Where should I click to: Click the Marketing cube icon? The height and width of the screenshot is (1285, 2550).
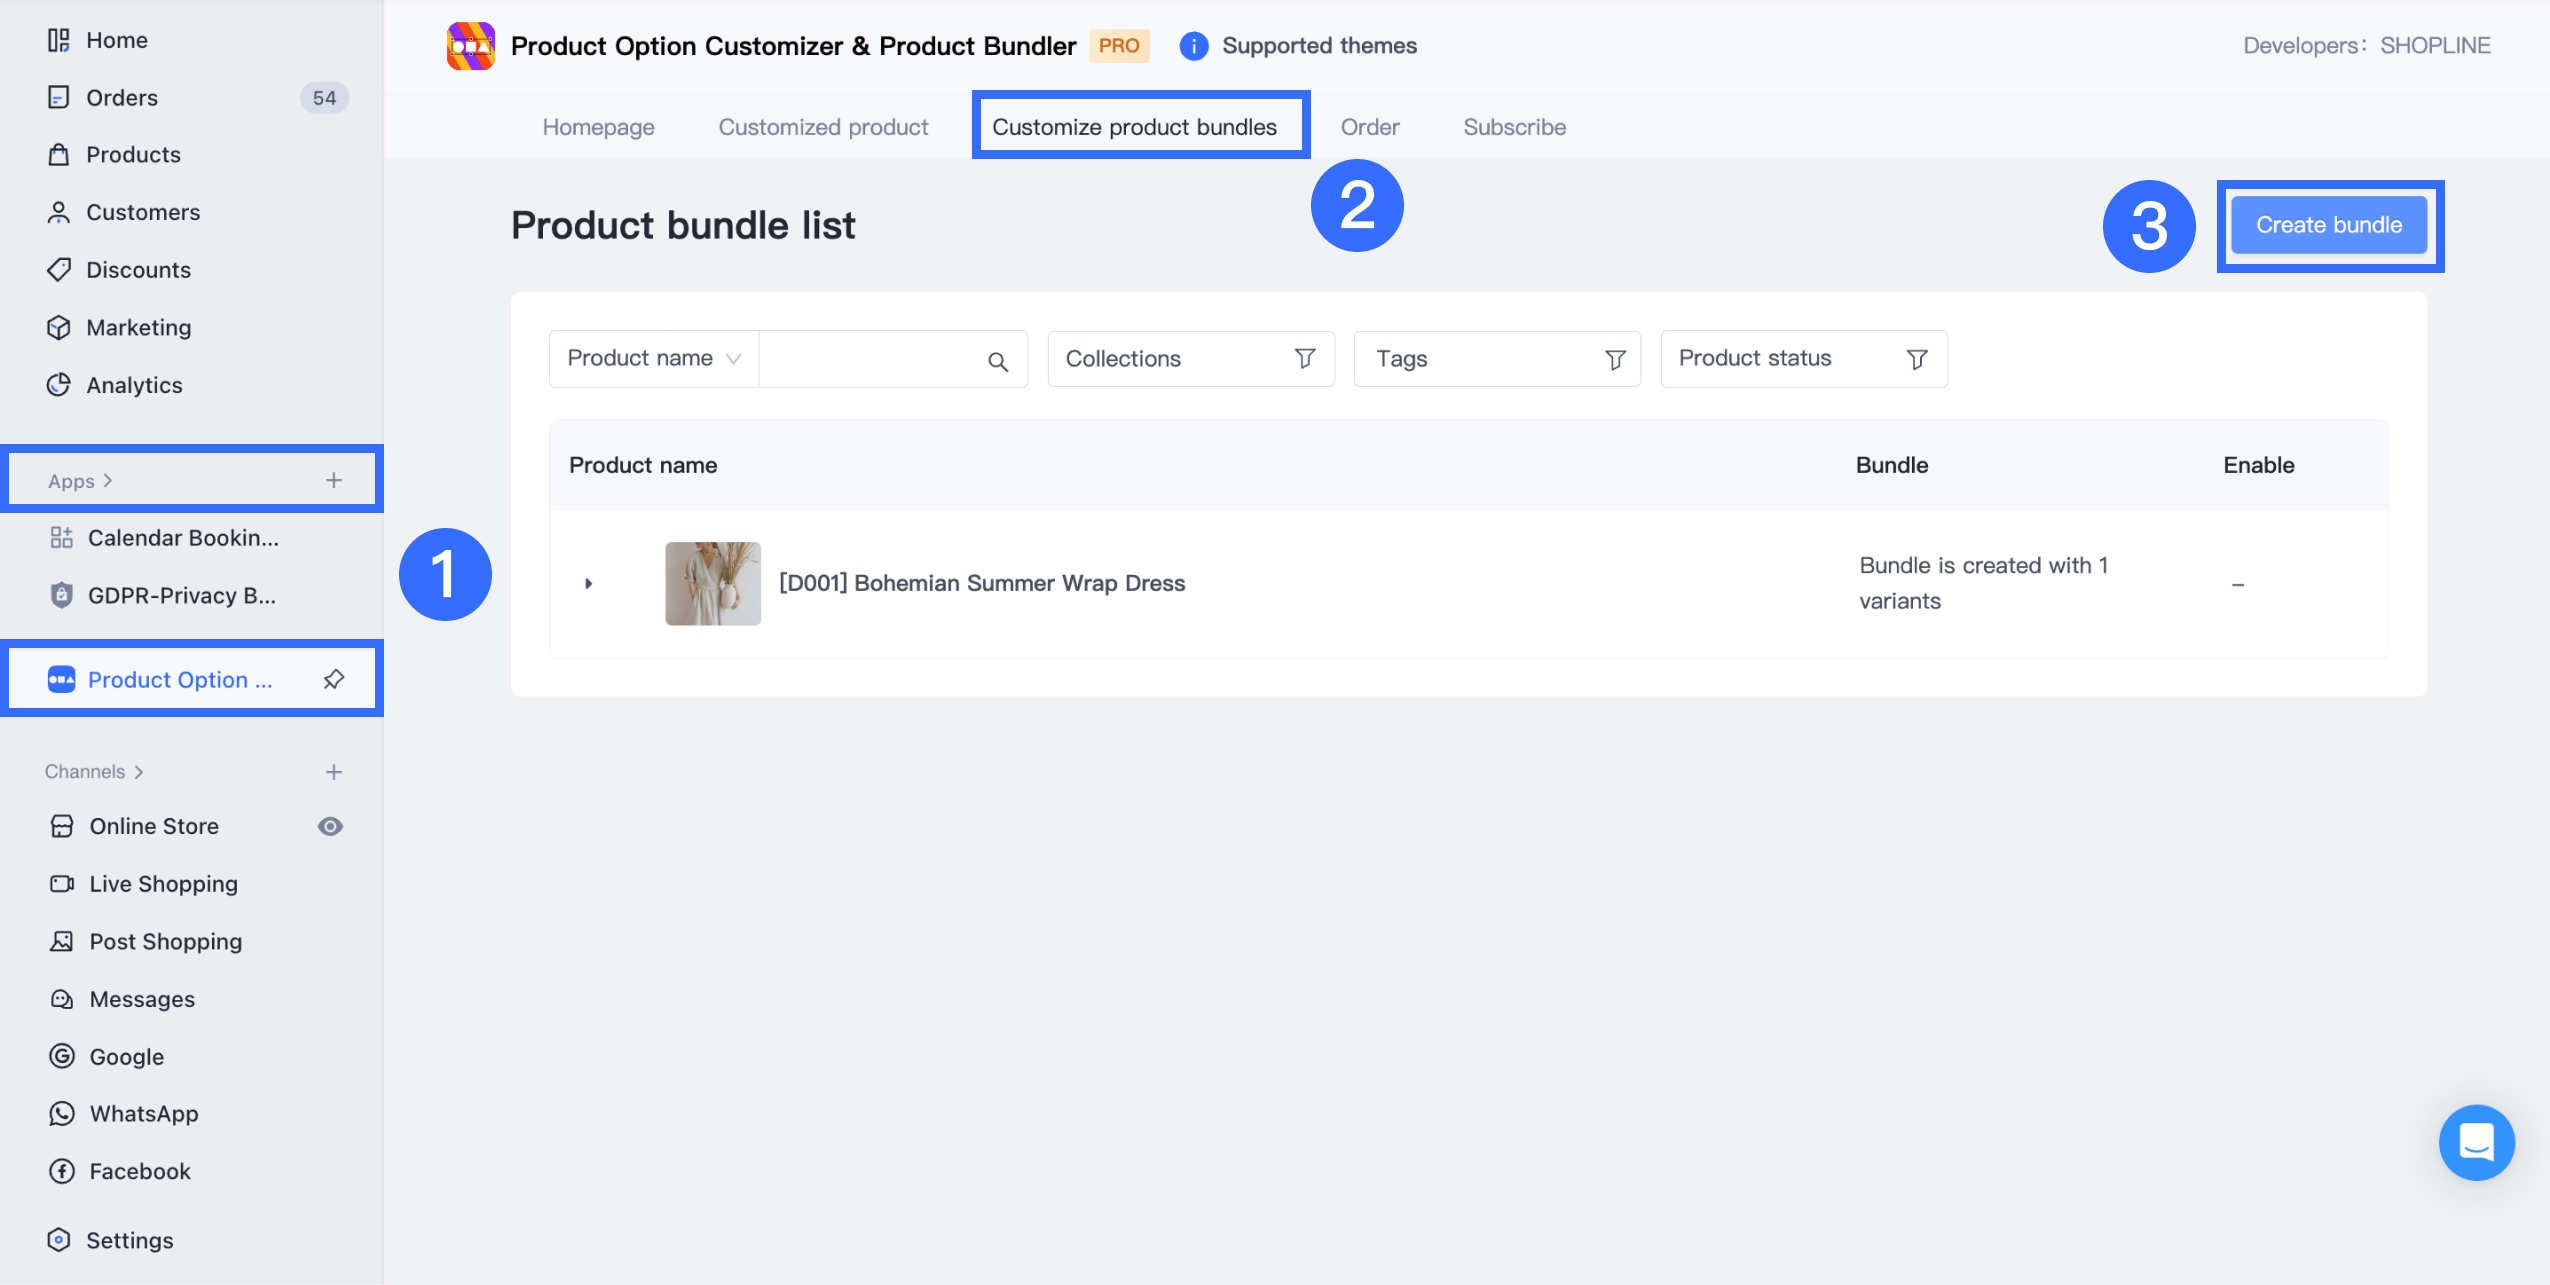[x=59, y=327]
